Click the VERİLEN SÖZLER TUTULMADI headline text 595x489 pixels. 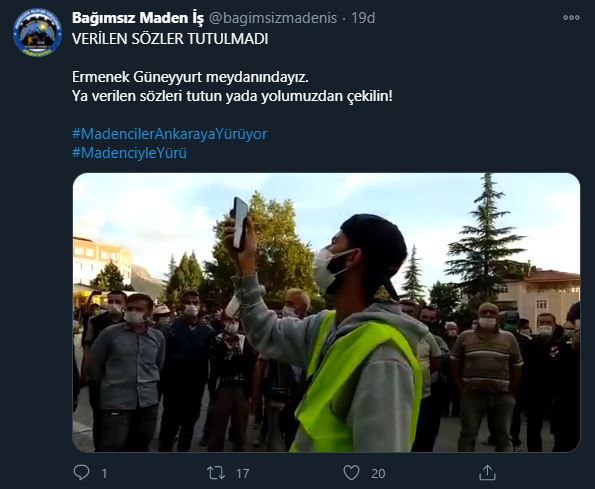pyautogui.click(x=170, y=39)
